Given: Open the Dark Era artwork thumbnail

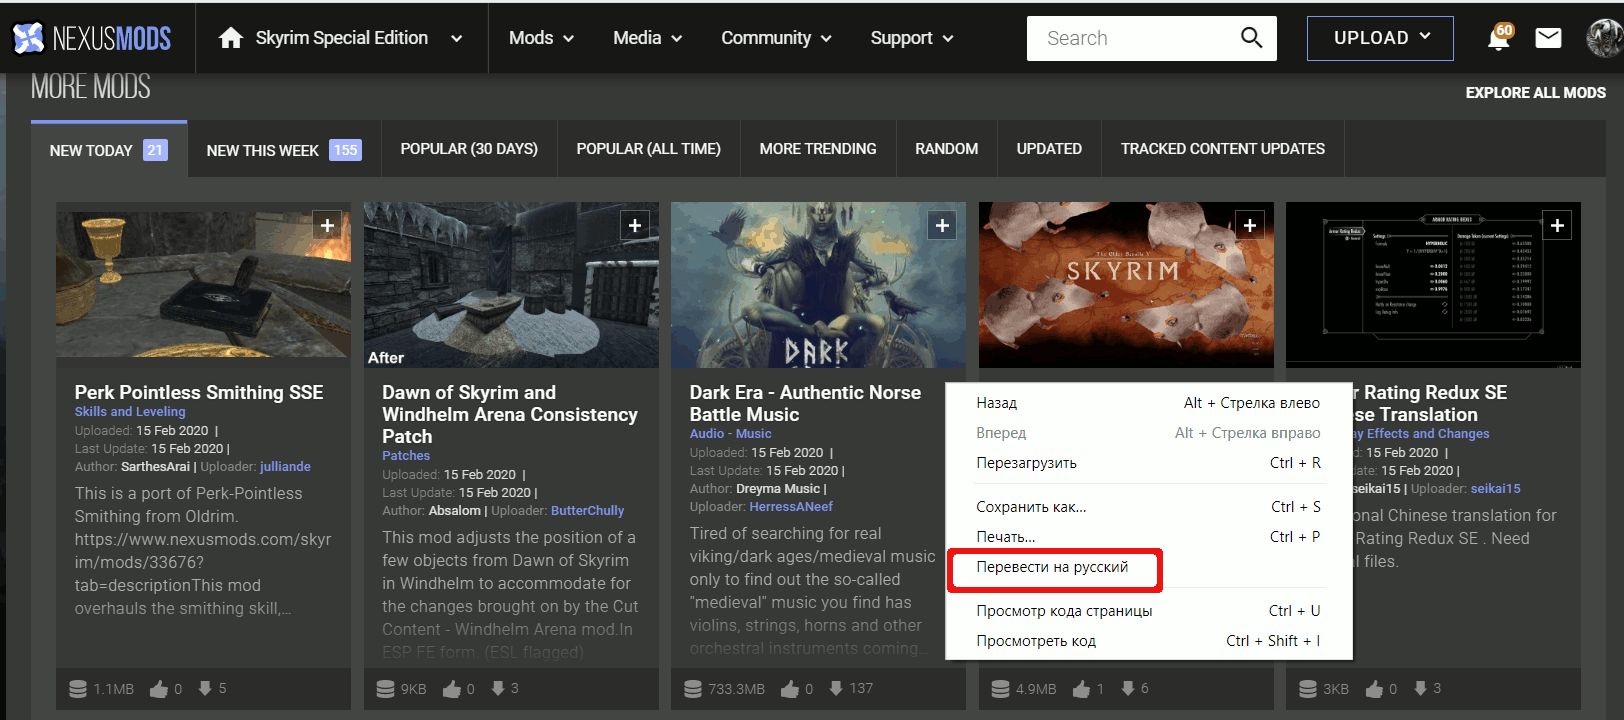Looking at the screenshot, I should point(818,285).
